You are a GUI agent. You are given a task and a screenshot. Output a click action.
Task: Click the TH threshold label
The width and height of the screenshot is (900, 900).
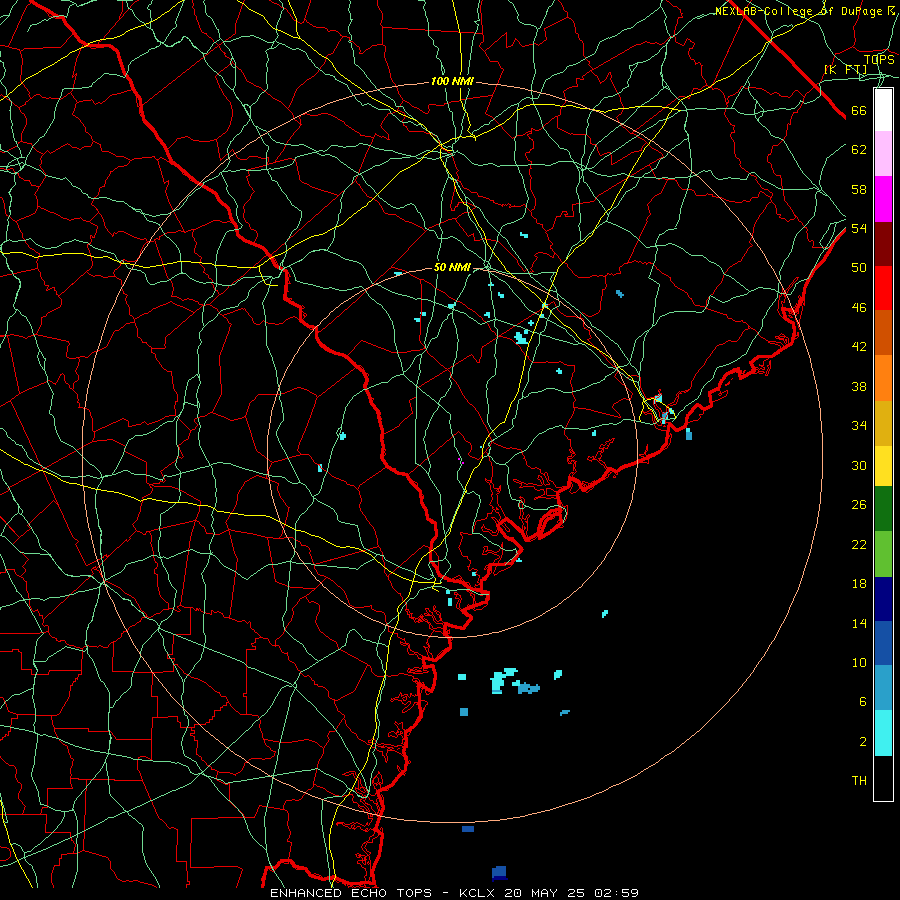pyautogui.click(x=859, y=781)
